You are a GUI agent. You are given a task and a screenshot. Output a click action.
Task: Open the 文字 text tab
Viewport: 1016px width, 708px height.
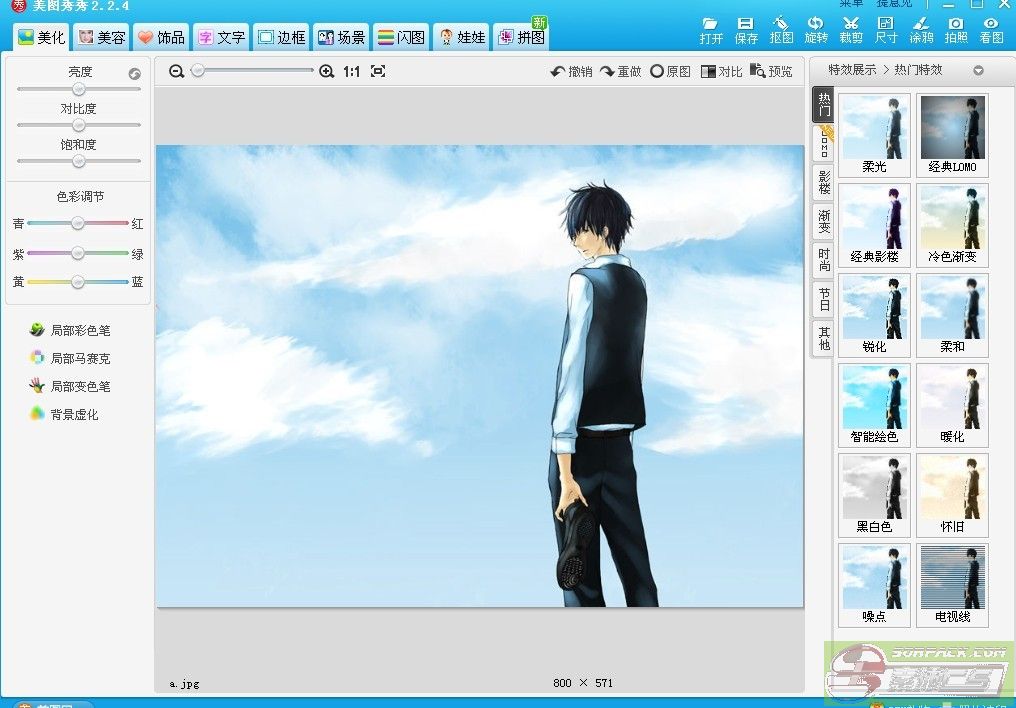(222, 37)
